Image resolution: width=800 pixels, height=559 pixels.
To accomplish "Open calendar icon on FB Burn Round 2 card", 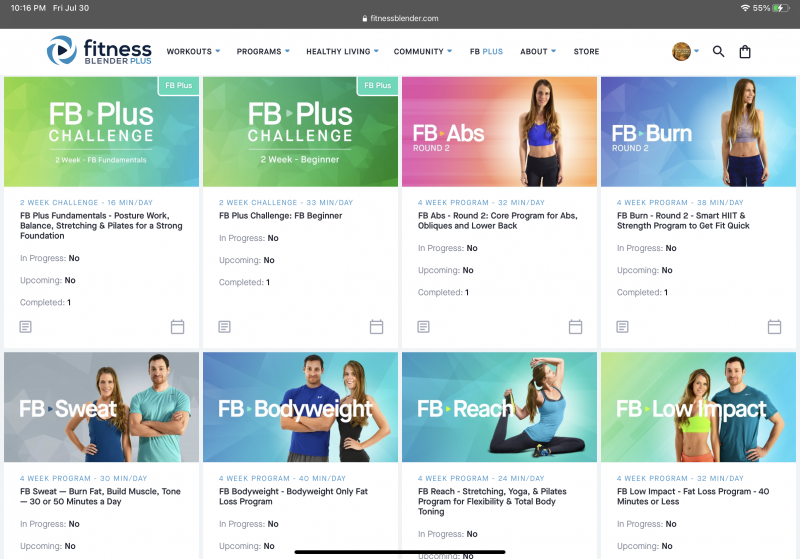I will (x=774, y=326).
